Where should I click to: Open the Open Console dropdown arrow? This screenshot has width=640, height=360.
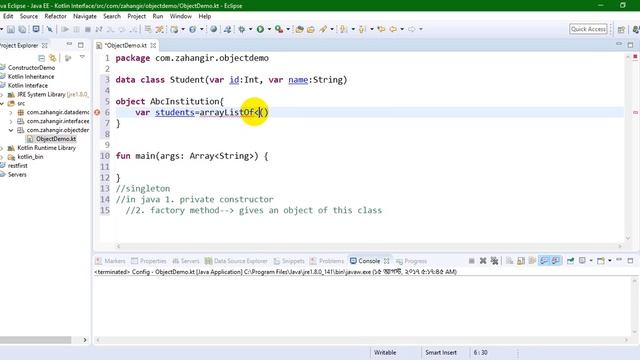(x=610, y=260)
